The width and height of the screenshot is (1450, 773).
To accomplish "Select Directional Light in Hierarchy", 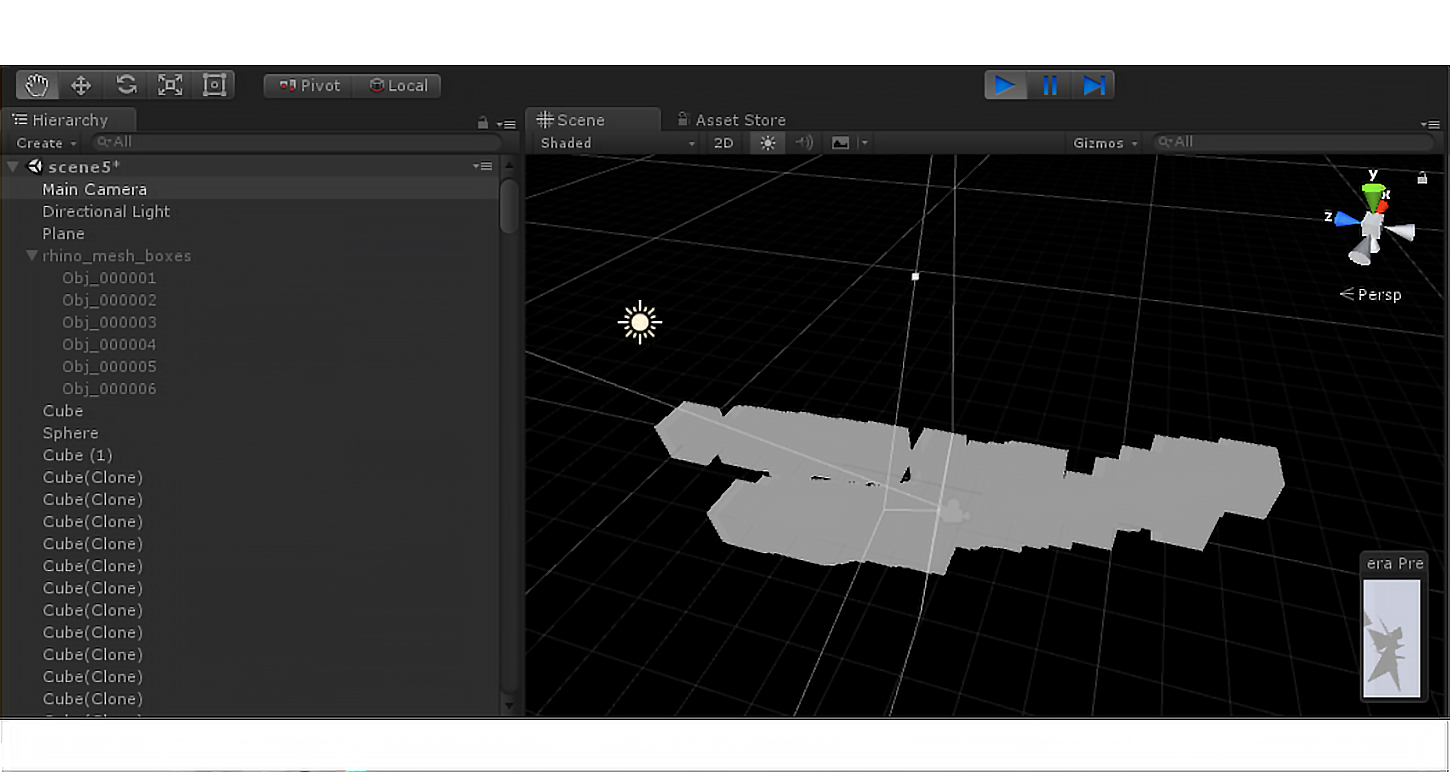I will 106,211.
